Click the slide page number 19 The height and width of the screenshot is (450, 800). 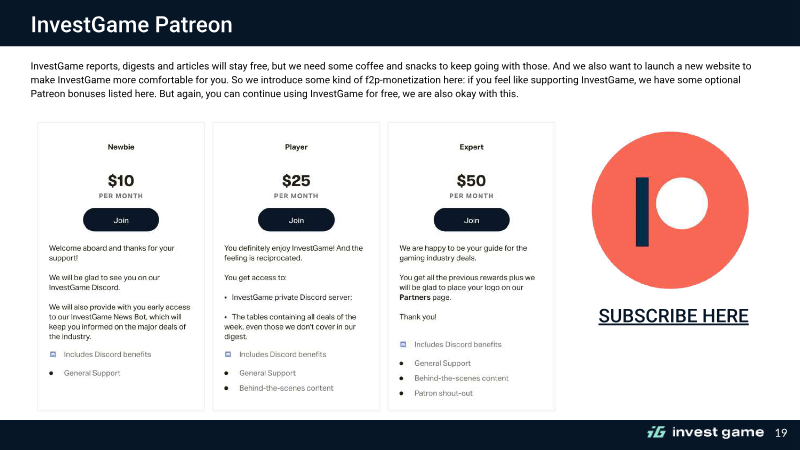pos(781,433)
